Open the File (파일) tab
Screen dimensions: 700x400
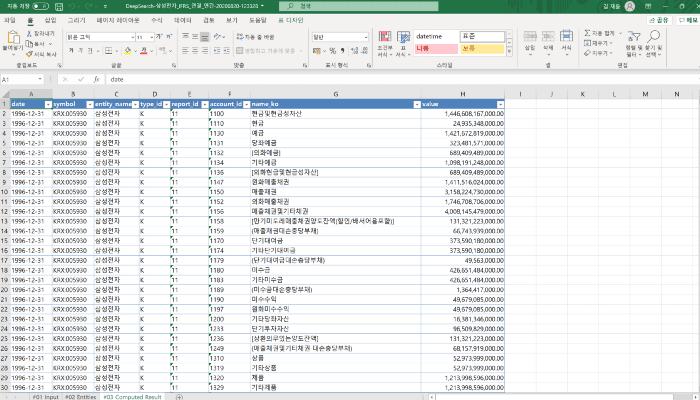[9, 20]
